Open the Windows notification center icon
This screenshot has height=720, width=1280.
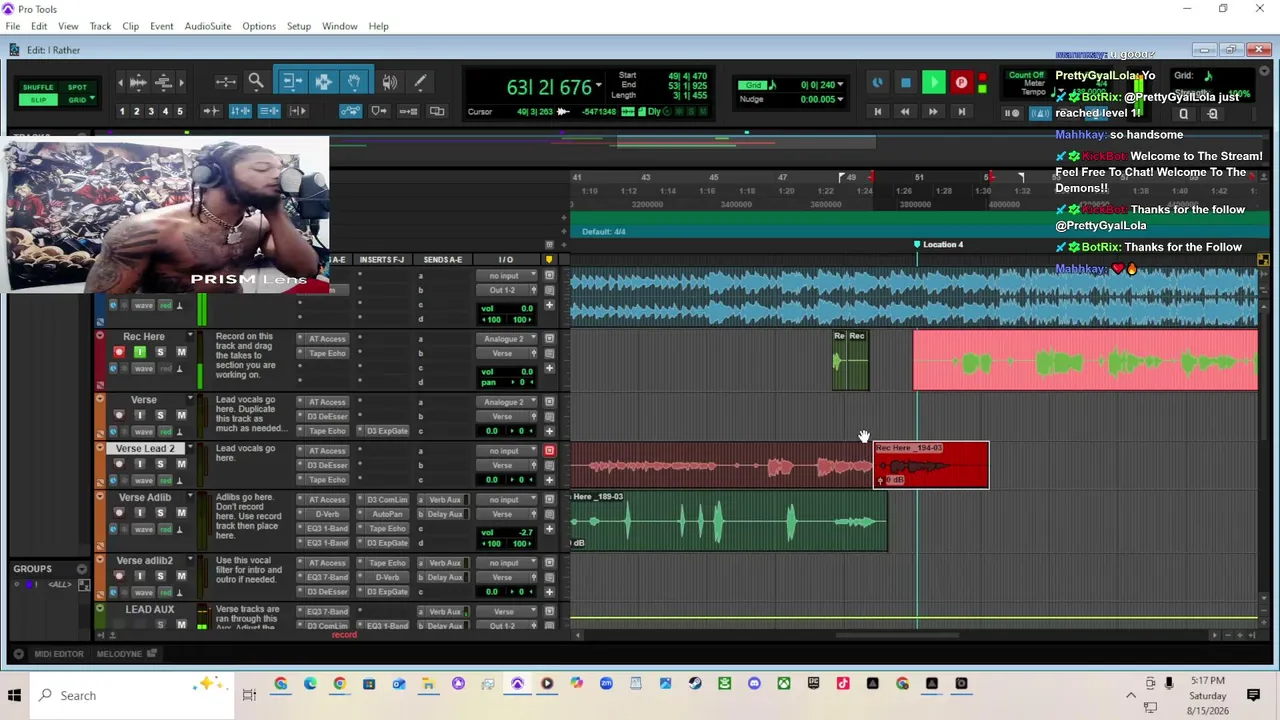(x=1253, y=695)
